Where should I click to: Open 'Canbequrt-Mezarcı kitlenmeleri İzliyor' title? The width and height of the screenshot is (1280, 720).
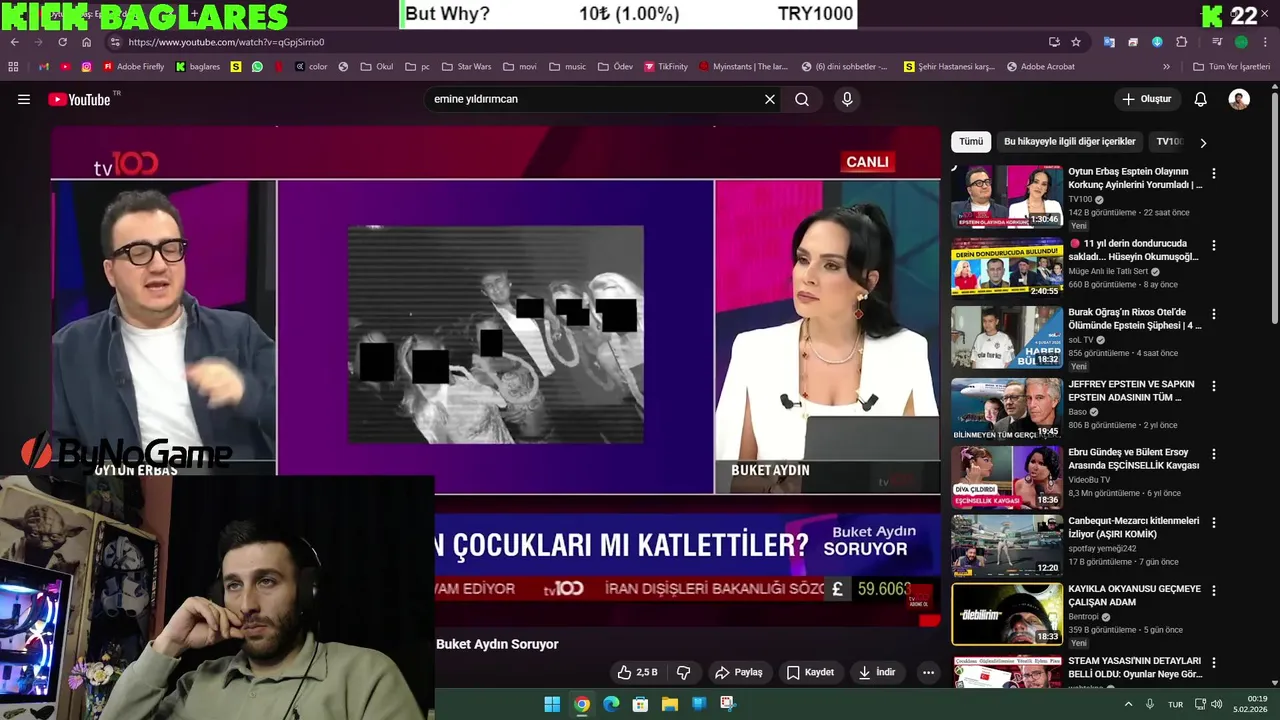pyautogui.click(x=1133, y=527)
